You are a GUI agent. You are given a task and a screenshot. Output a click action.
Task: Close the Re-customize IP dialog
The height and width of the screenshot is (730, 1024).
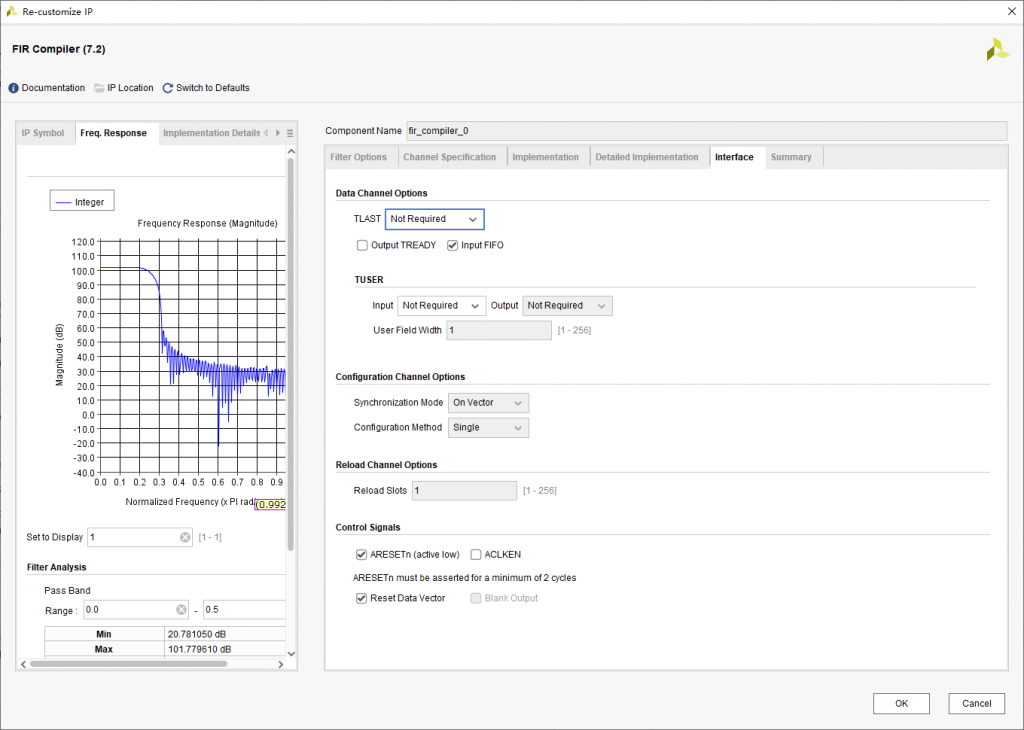1012,12
